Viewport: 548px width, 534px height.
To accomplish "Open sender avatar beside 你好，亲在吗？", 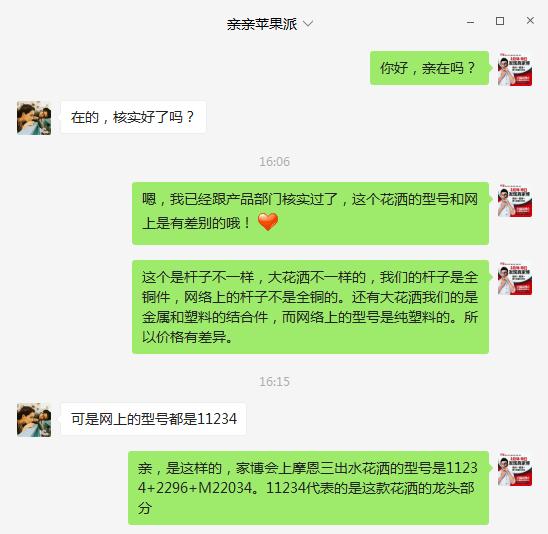I will tap(515, 69).
